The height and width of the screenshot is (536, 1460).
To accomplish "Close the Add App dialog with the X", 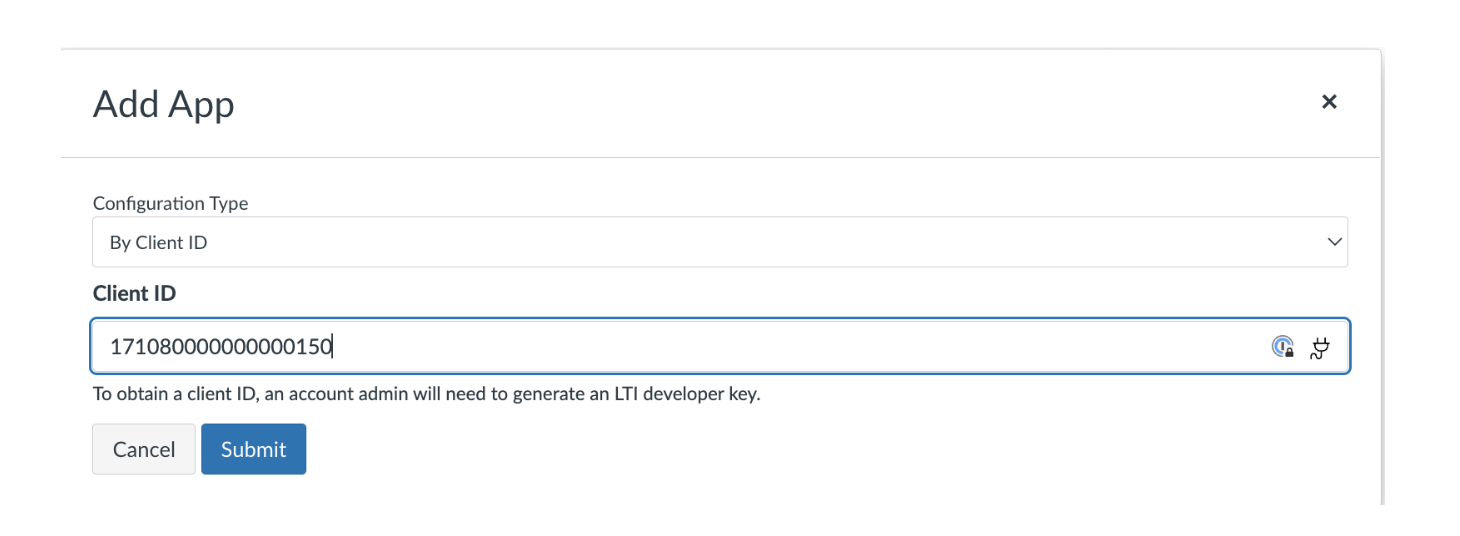I will (1329, 101).
